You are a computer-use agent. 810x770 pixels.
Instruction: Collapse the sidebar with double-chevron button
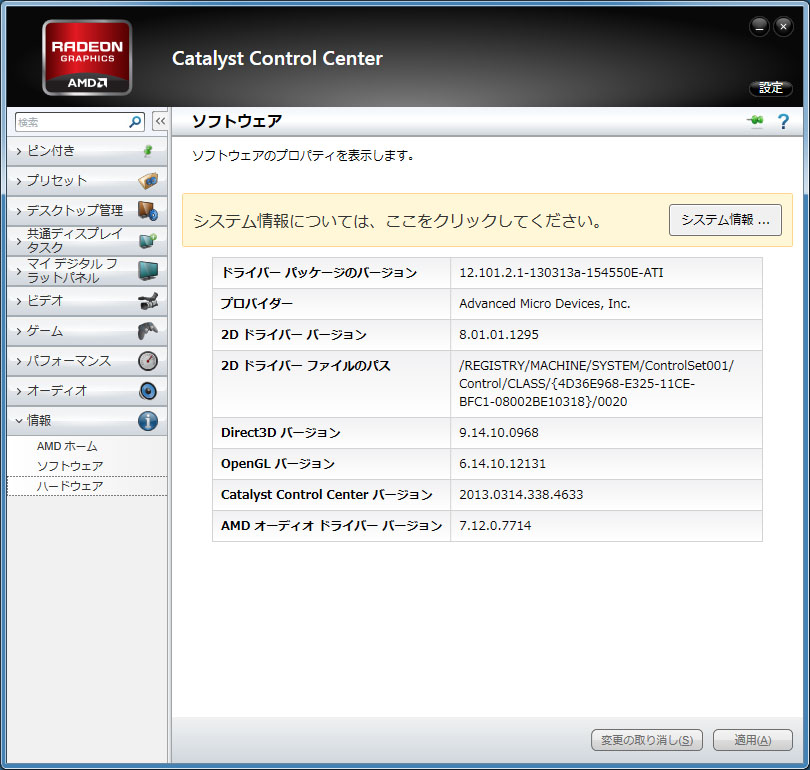pyautogui.click(x=159, y=122)
